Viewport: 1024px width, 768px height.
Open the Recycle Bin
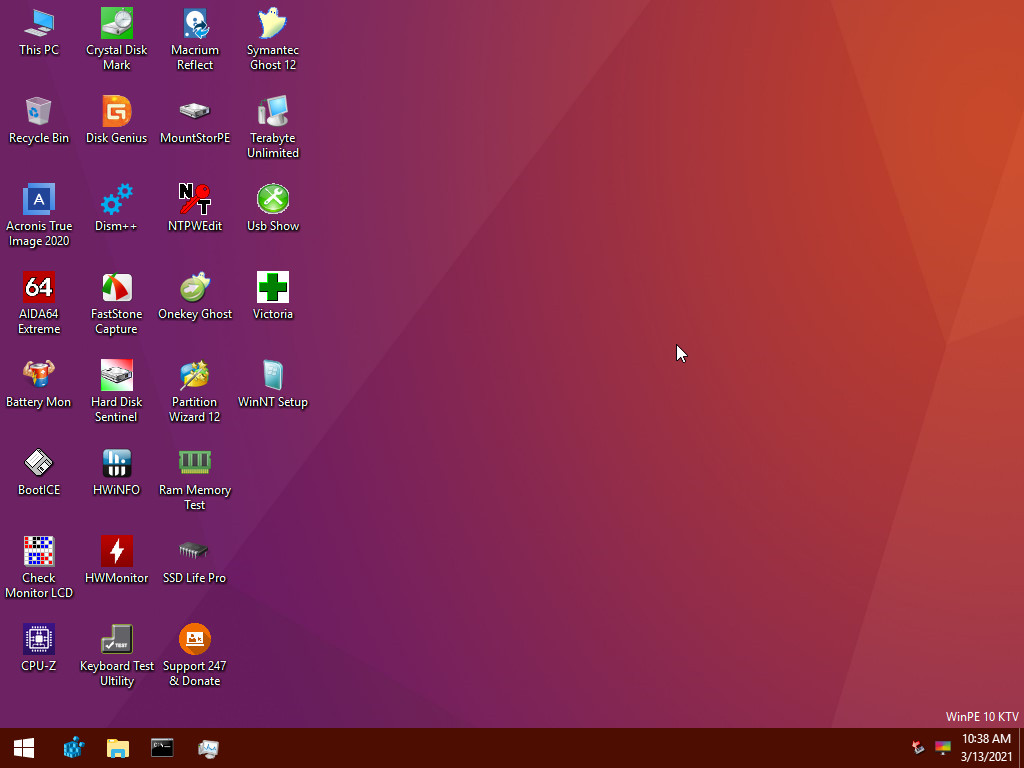[39, 120]
